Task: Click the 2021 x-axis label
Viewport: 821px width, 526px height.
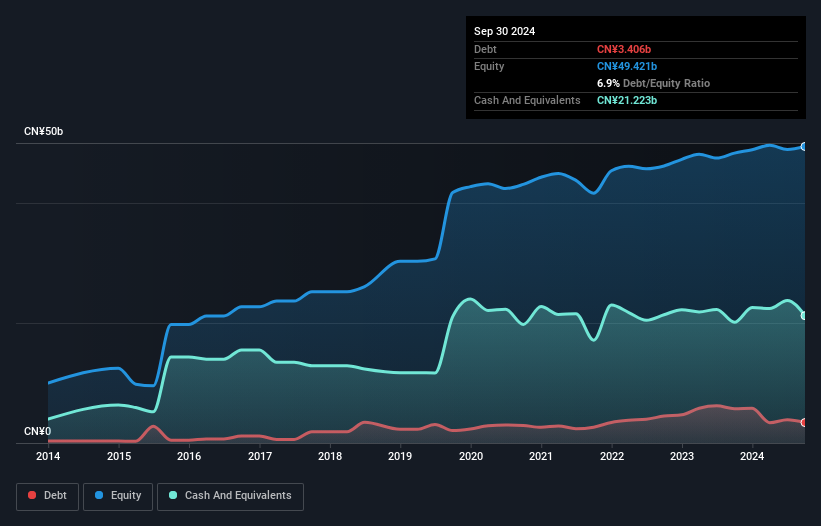Action: (541, 456)
